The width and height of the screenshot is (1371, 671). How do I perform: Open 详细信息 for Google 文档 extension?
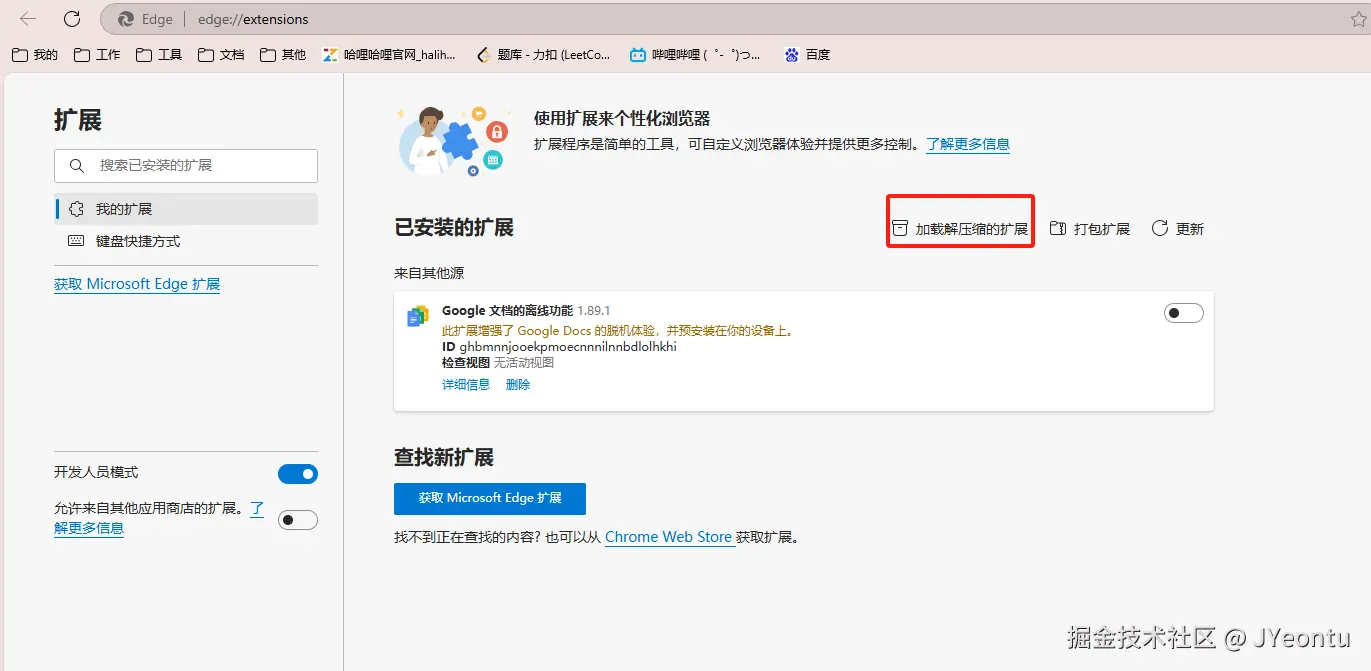pos(466,384)
